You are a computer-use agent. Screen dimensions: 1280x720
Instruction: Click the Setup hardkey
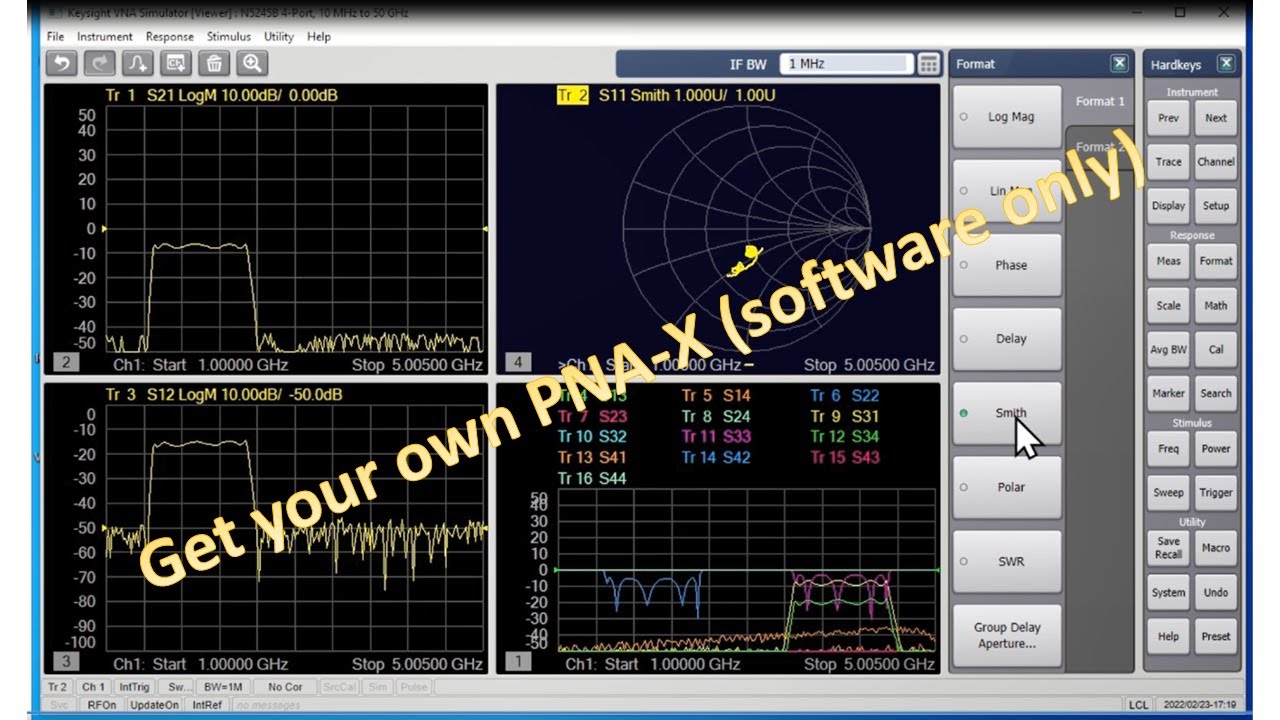pyautogui.click(x=1216, y=206)
